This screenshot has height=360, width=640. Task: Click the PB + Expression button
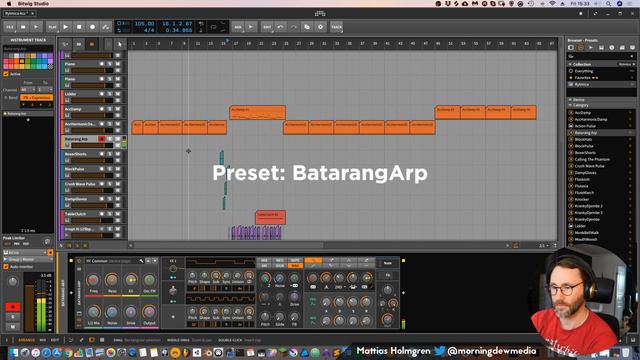tap(36, 98)
